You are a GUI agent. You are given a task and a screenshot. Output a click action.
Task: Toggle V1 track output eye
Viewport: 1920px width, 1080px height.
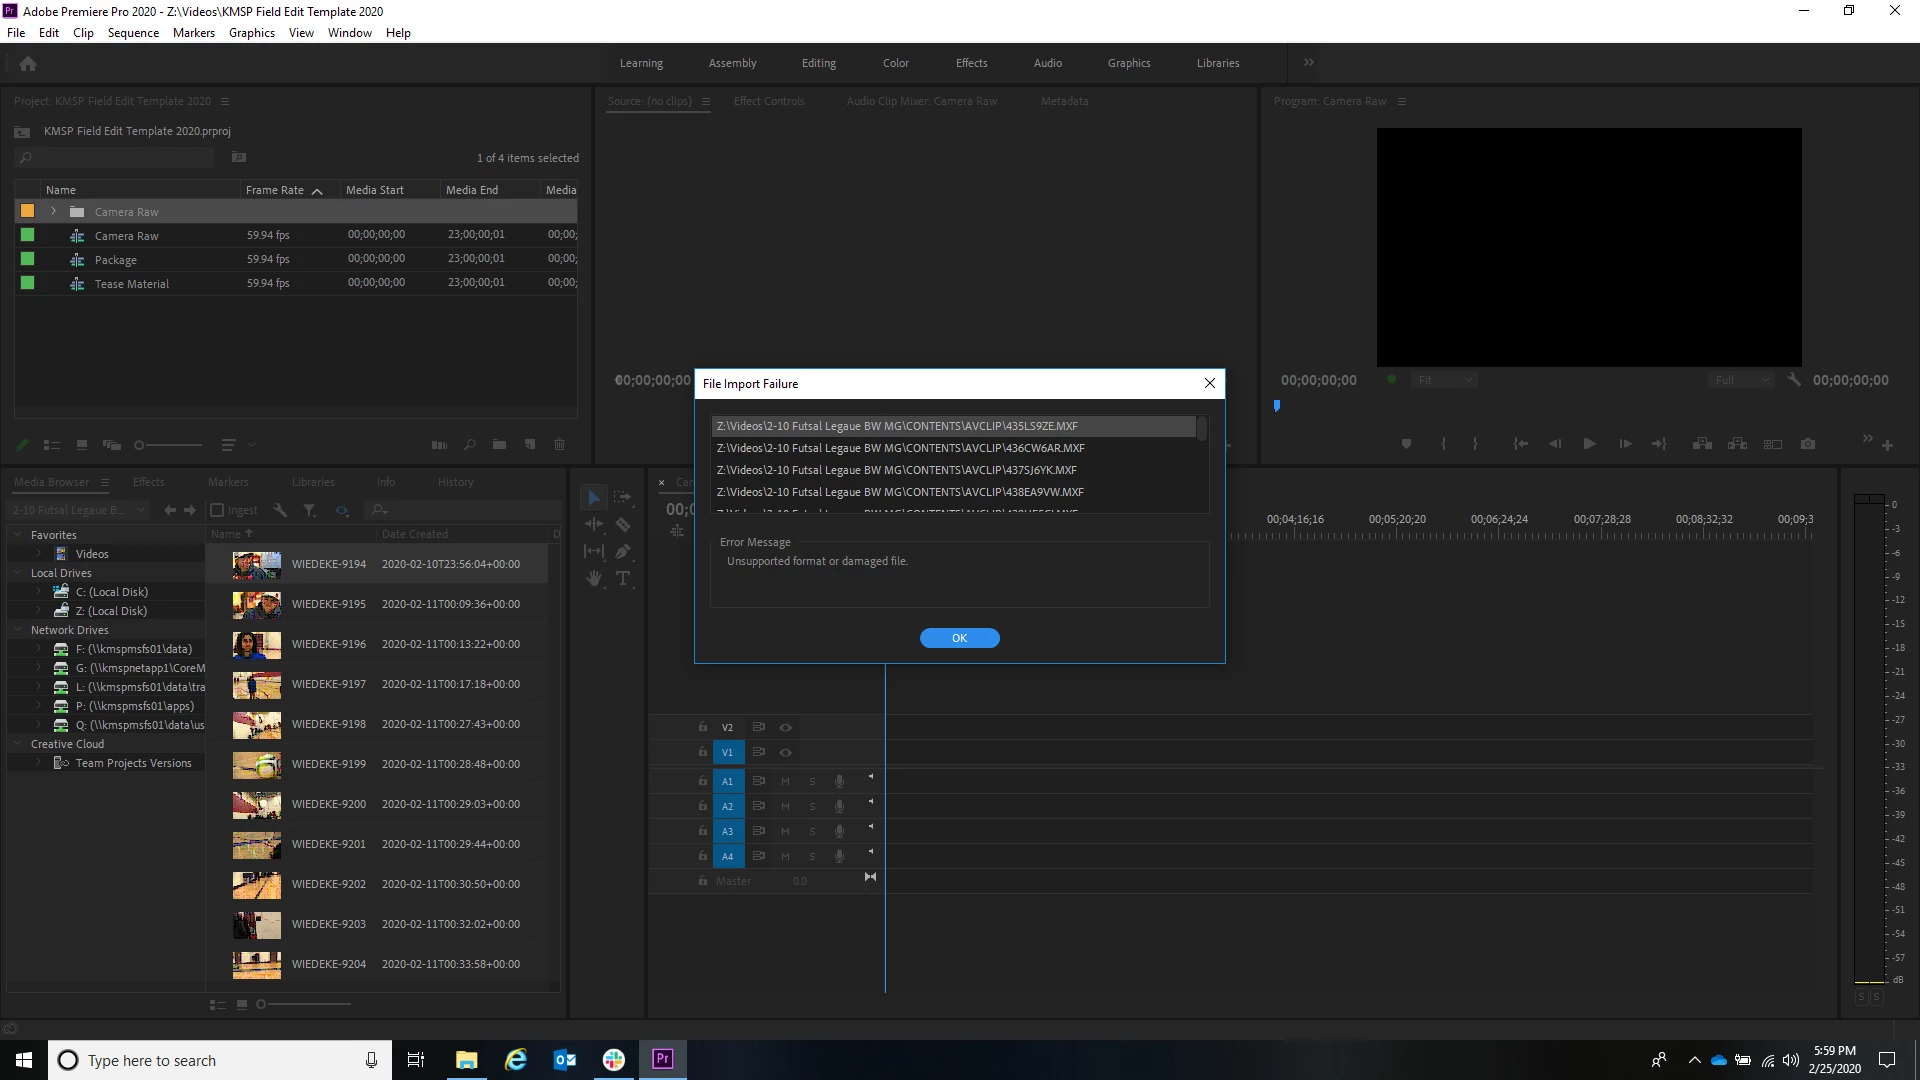click(786, 752)
